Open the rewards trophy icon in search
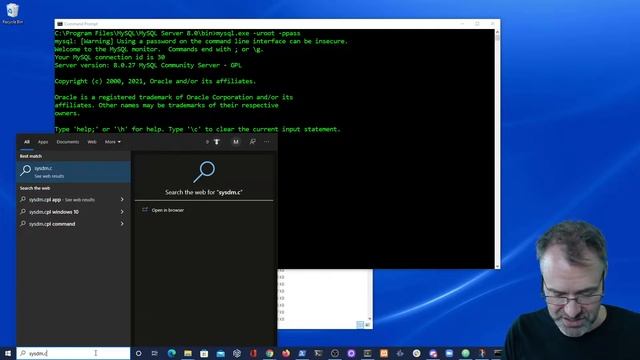 click(x=217, y=142)
